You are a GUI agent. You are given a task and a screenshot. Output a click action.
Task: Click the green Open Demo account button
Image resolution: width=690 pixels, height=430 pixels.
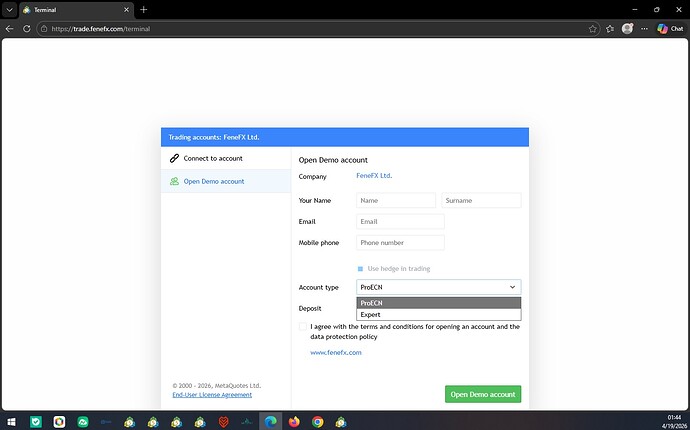[483, 394]
